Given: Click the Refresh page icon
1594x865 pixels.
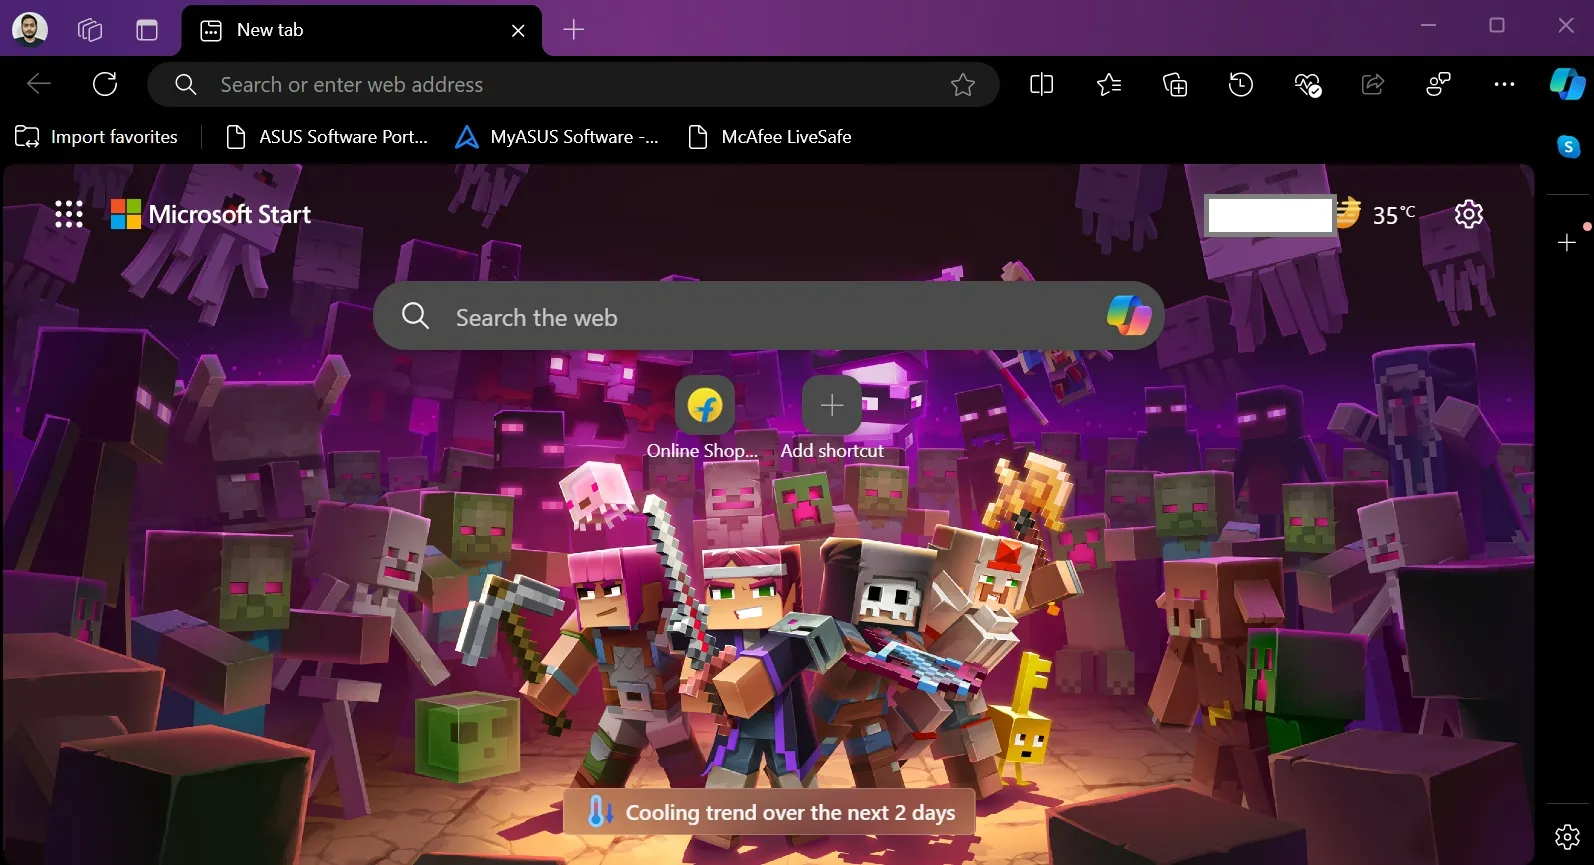Looking at the screenshot, I should pos(105,84).
